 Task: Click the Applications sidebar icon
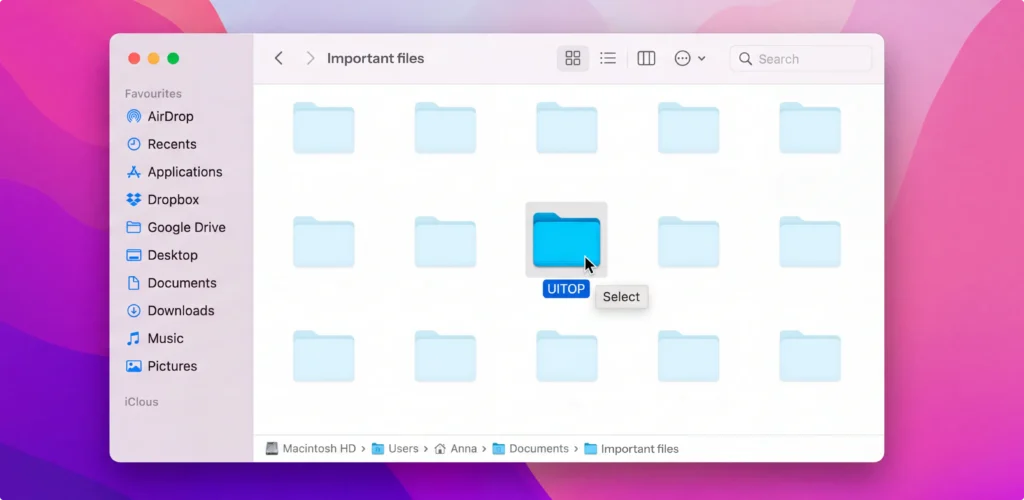point(134,172)
